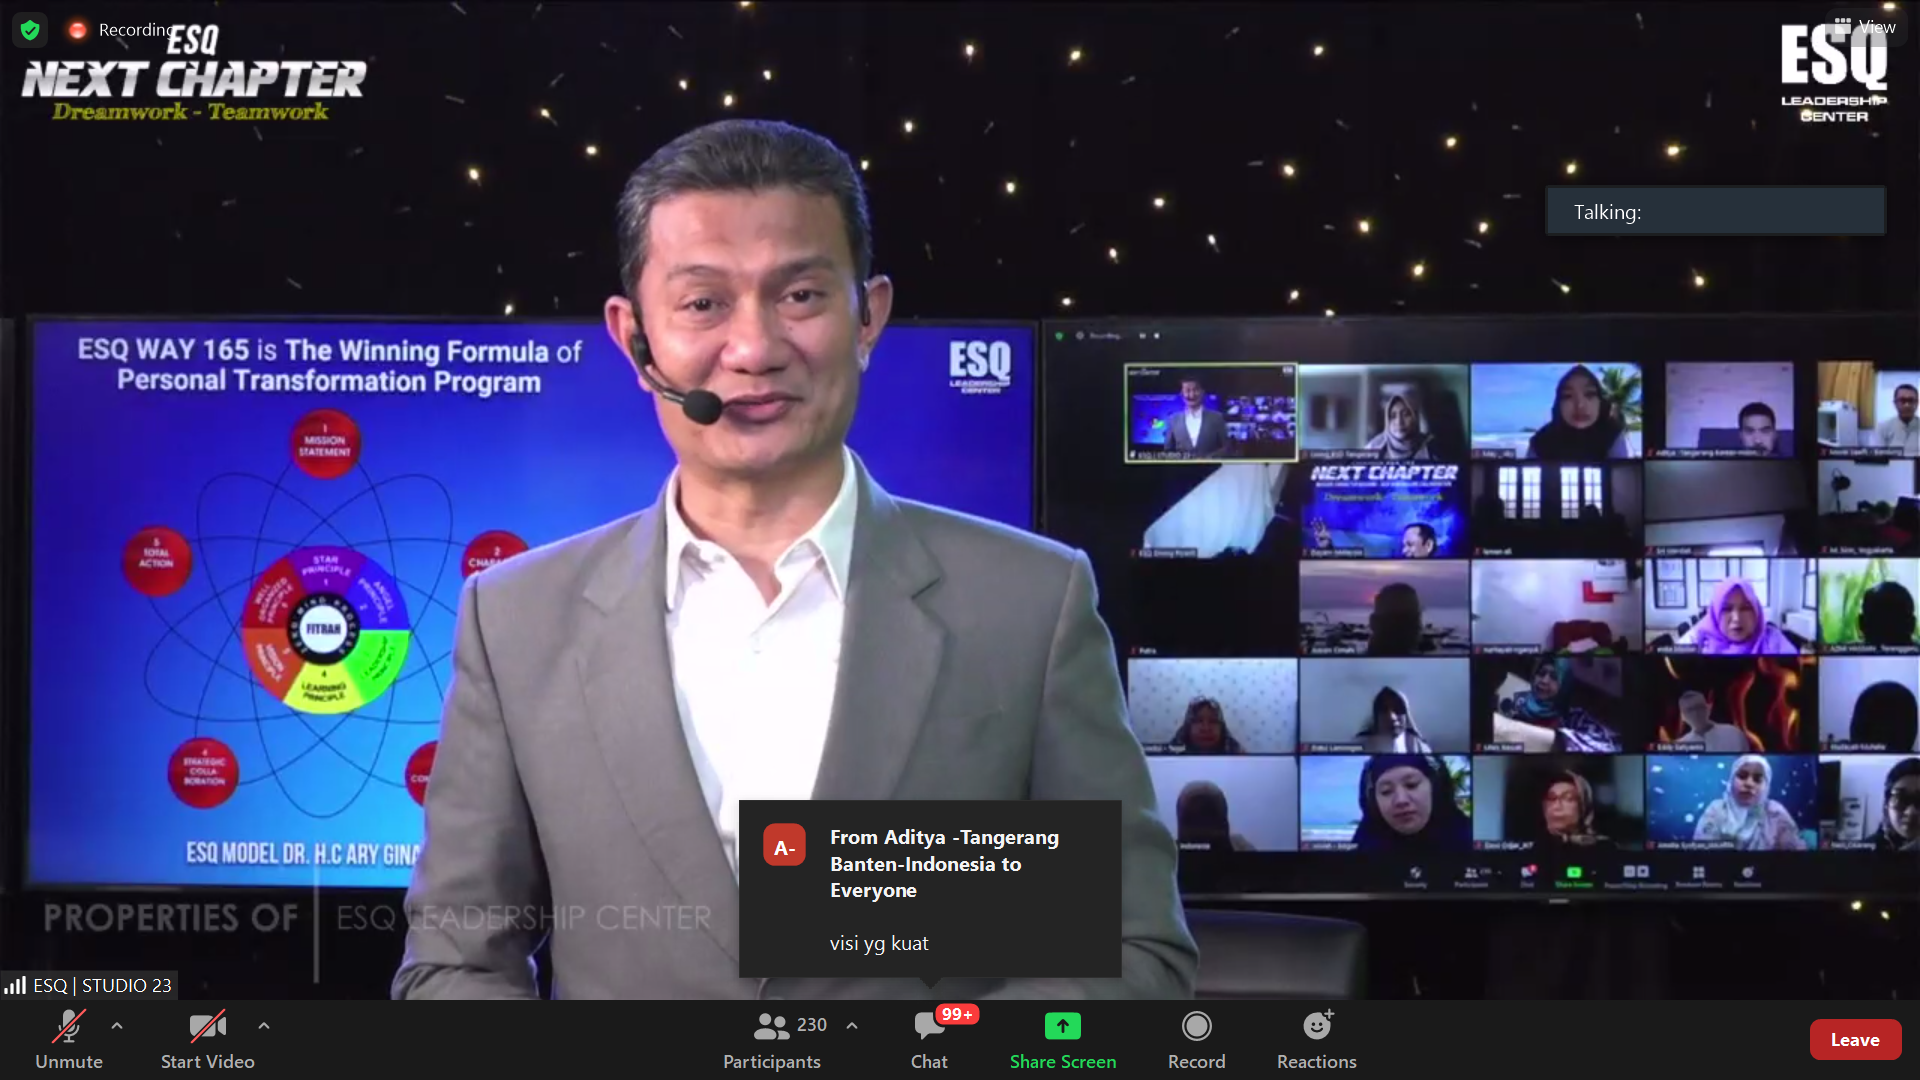Expand video options arrow beside Start Video
The image size is (1920, 1080).
click(x=263, y=1025)
